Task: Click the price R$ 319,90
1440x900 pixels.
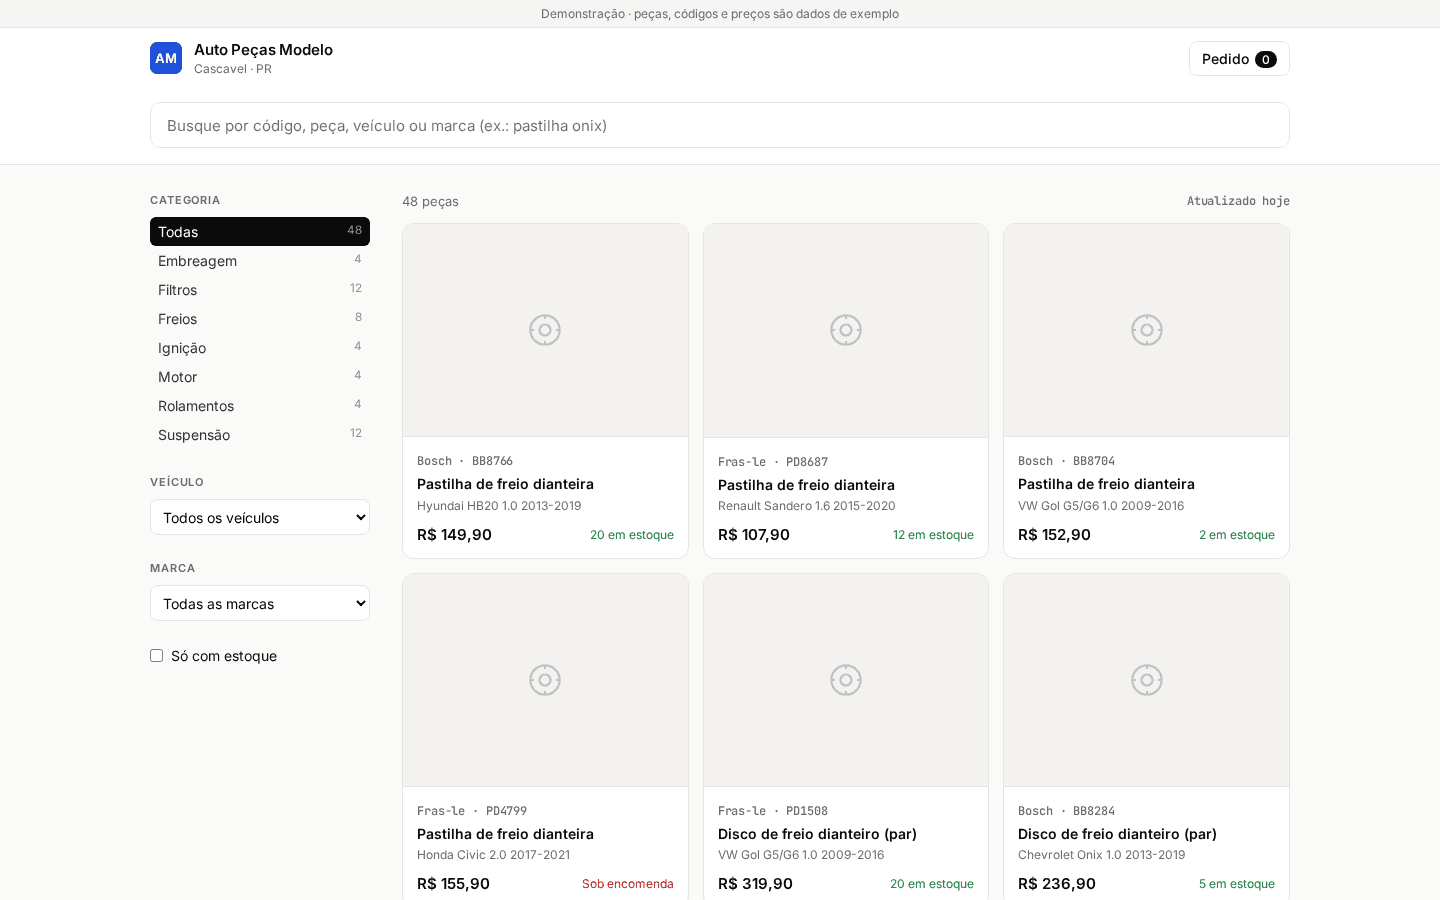Action: click(x=755, y=884)
